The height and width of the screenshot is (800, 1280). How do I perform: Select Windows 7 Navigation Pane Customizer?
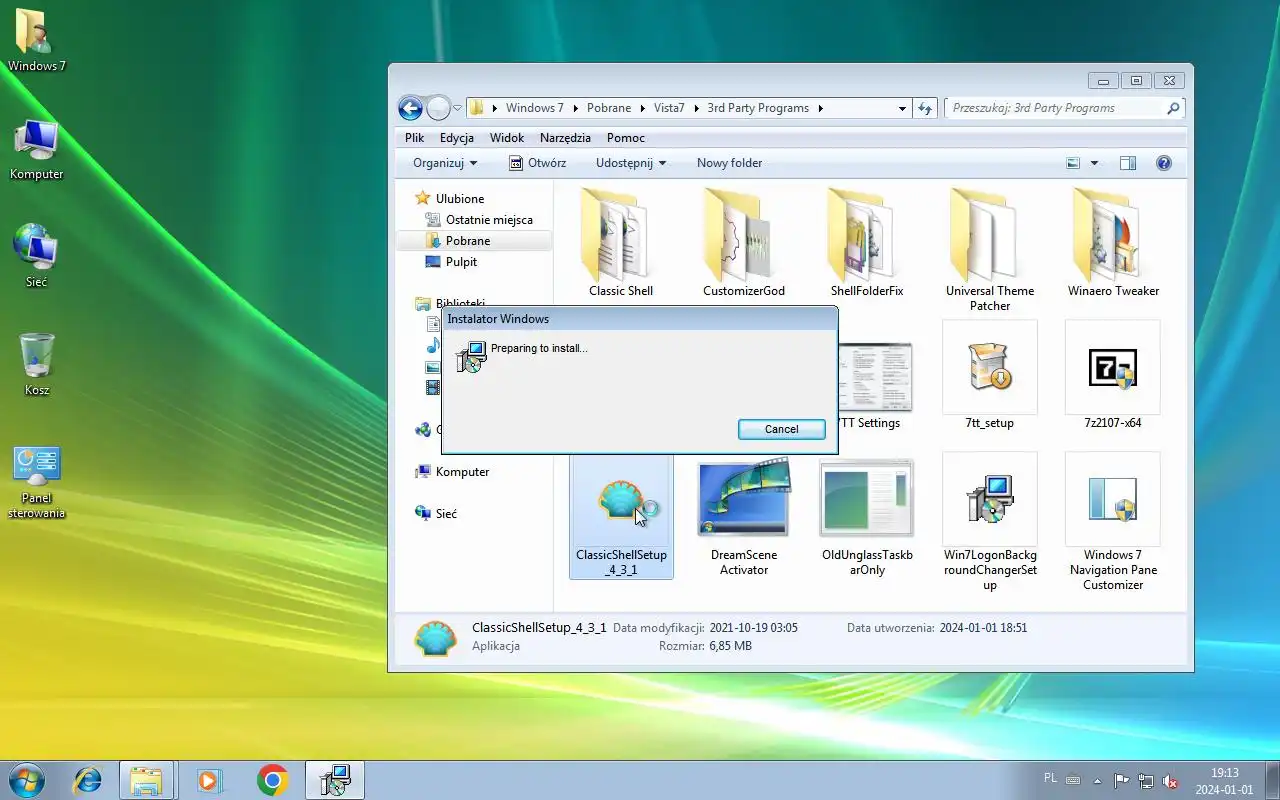(1113, 522)
